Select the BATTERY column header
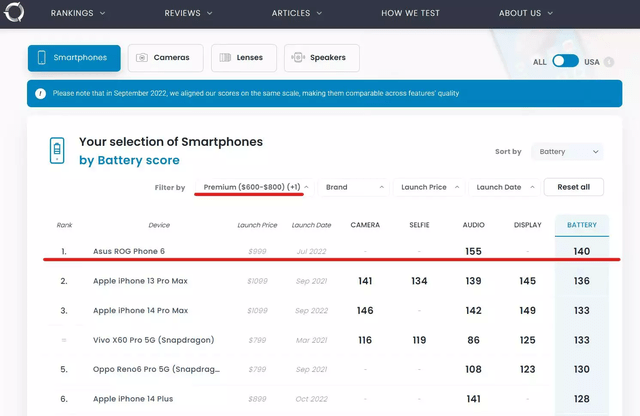This screenshot has width=640, height=416. pyautogui.click(x=582, y=225)
